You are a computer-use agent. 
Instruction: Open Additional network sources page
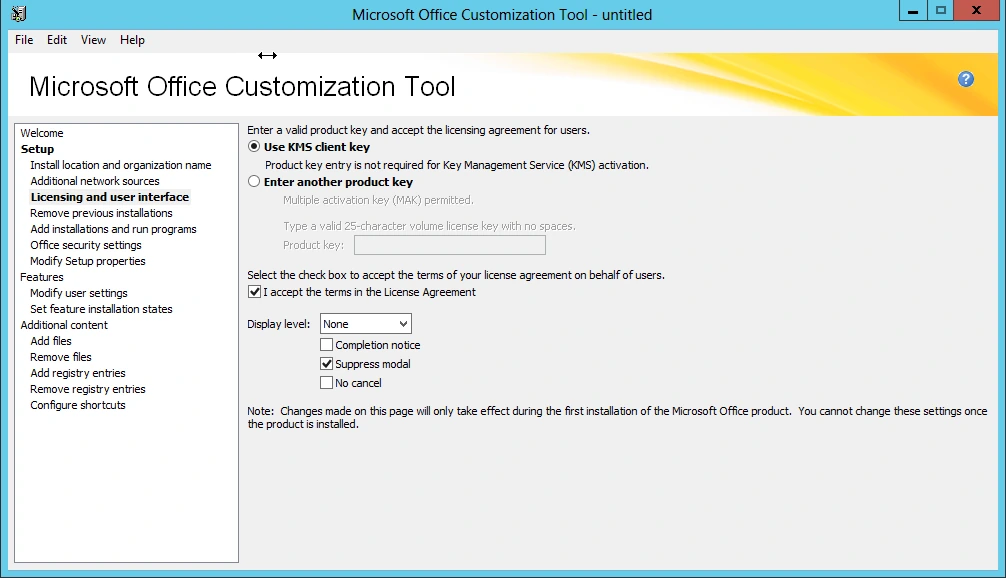tap(95, 181)
